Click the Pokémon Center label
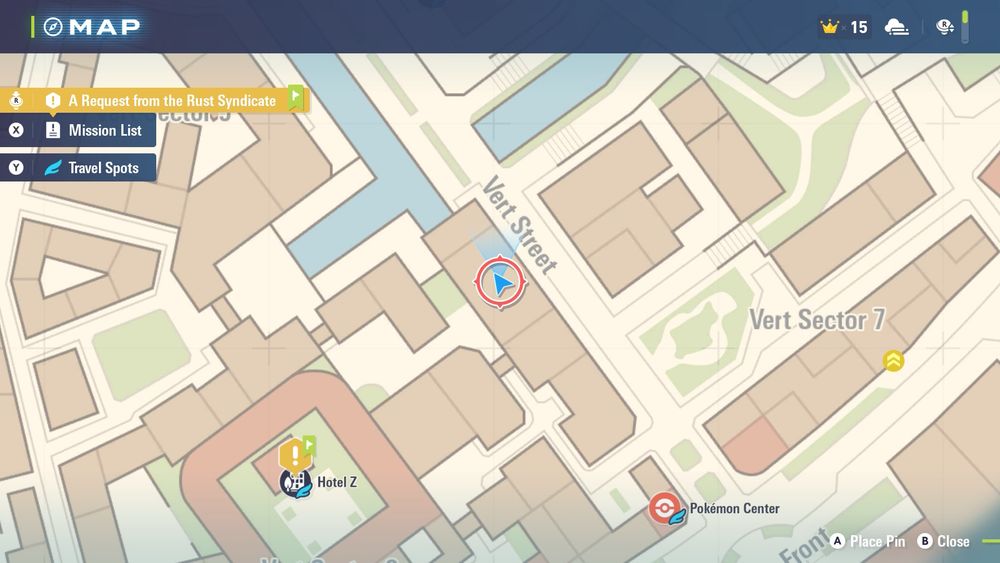The image size is (1000, 563). tap(734, 509)
